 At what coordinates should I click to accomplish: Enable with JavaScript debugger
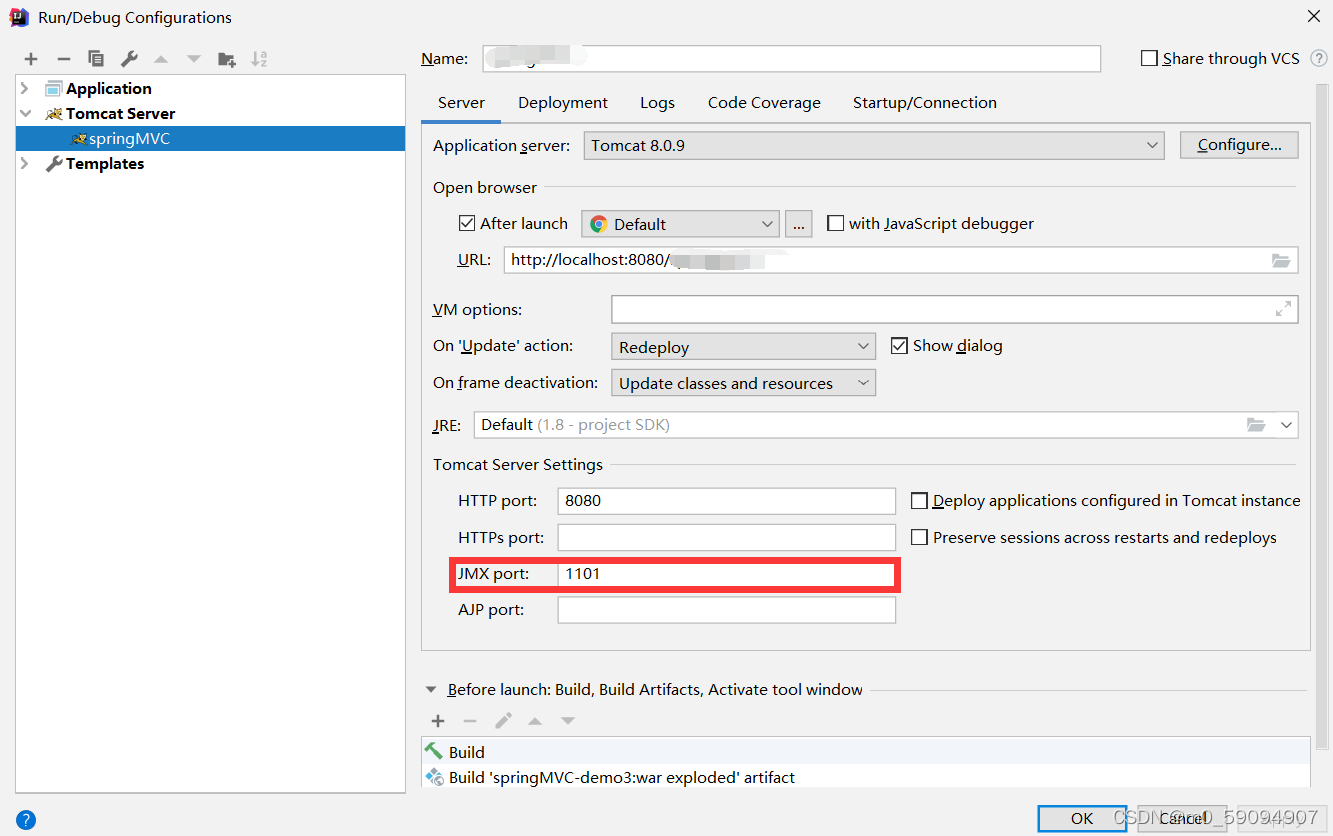(x=836, y=223)
